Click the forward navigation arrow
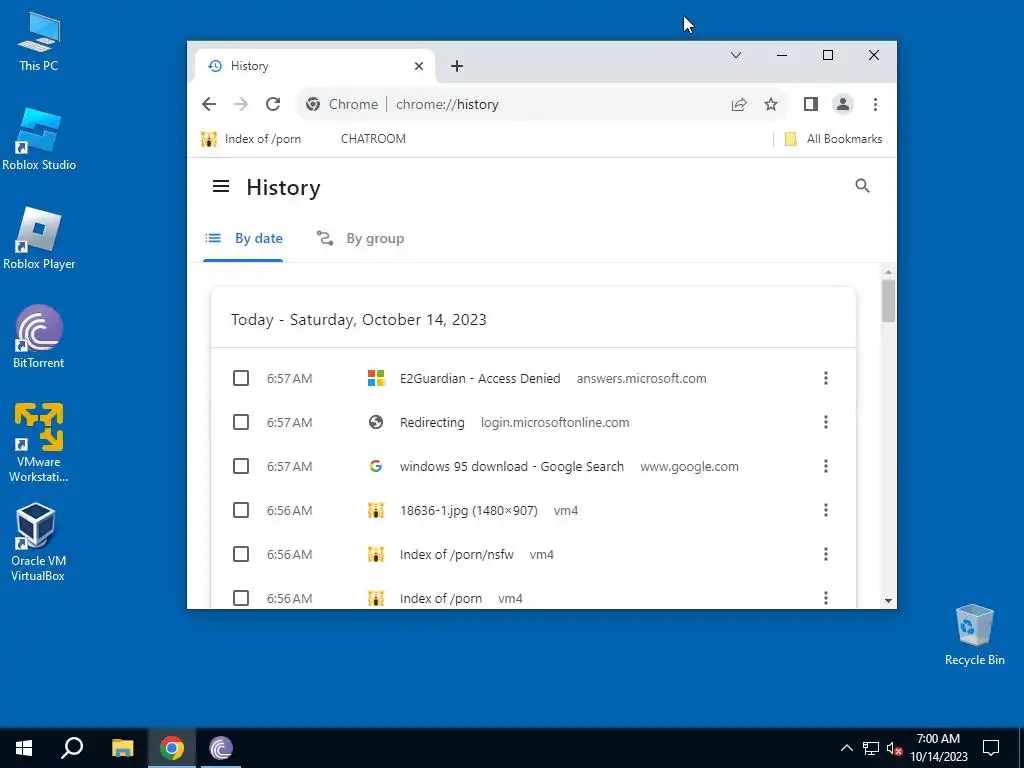The width and height of the screenshot is (1024, 768). tap(241, 104)
